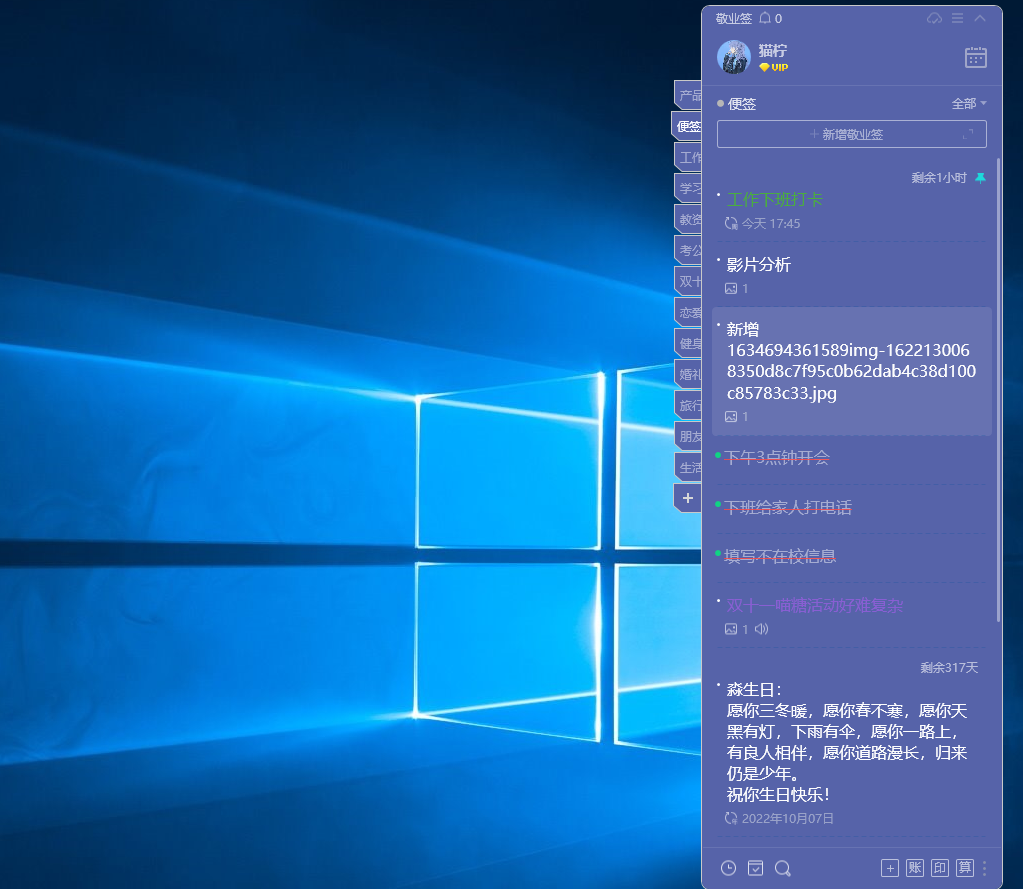The height and width of the screenshot is (889, 1023).
Task: Open the 印 stamp icon
Action: click(x=939, y=868)
